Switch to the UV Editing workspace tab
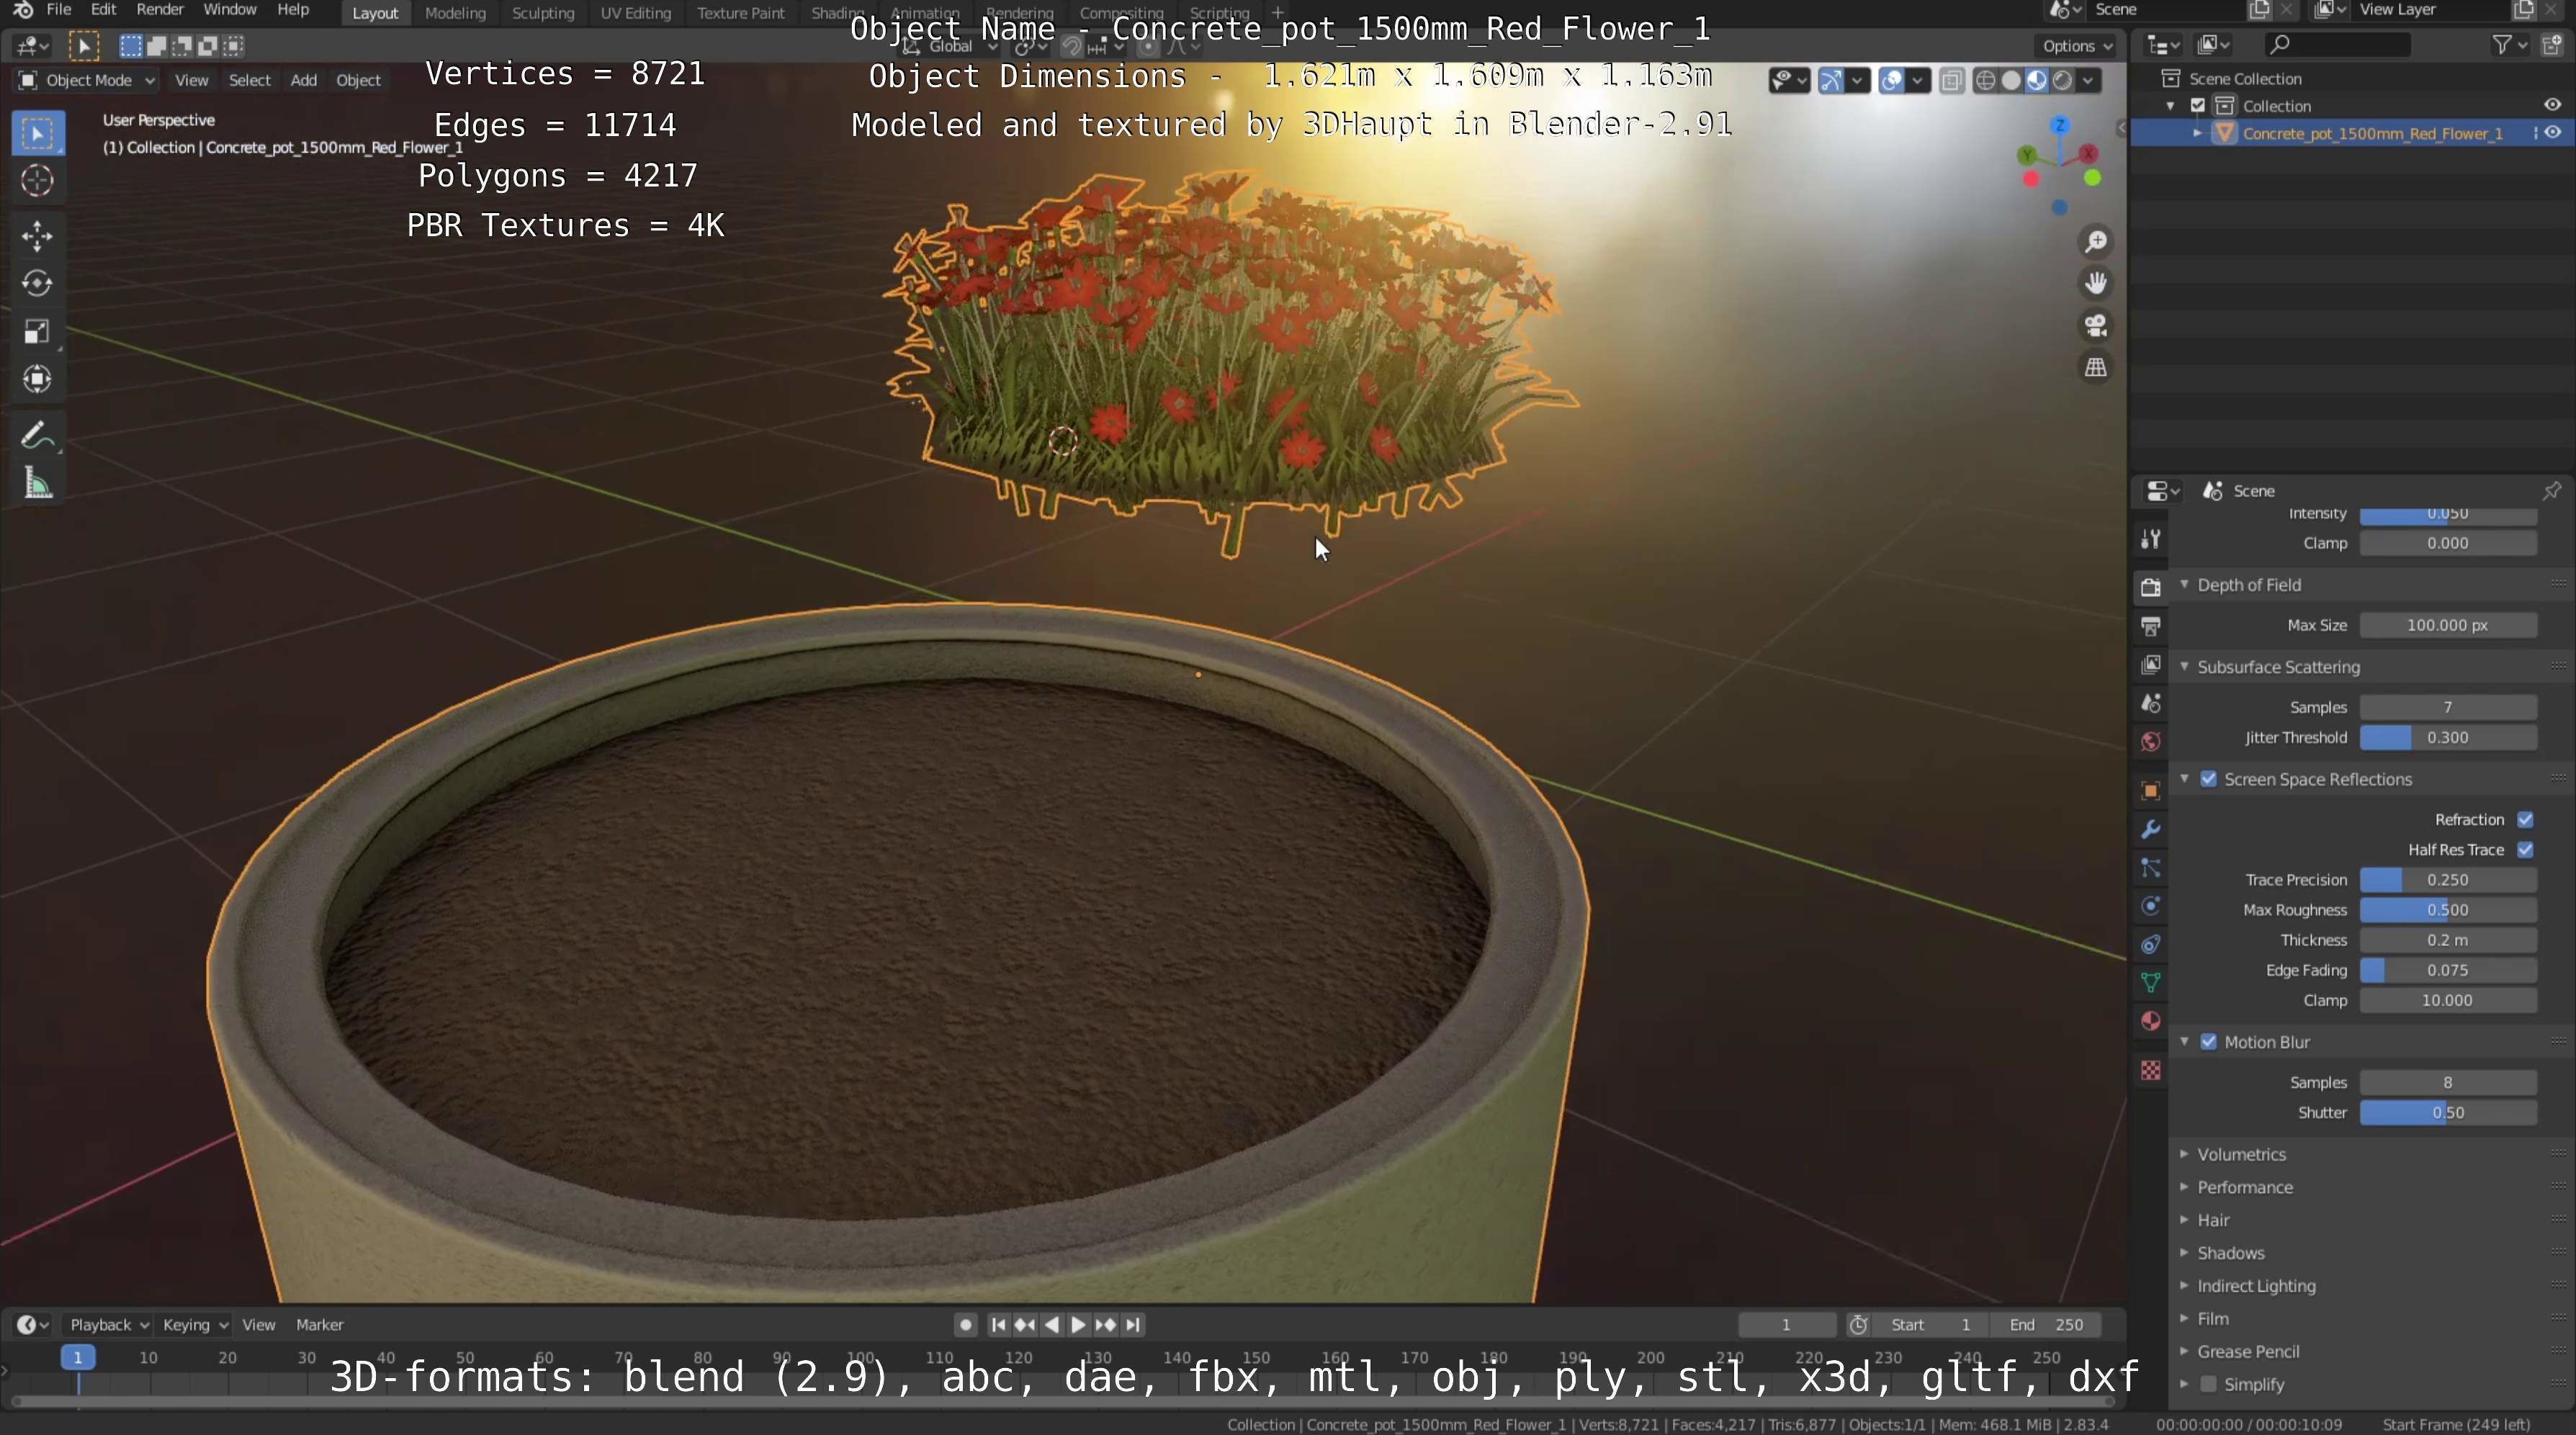This screenshot has width=2576, height=1435. [x=635, y=13]
